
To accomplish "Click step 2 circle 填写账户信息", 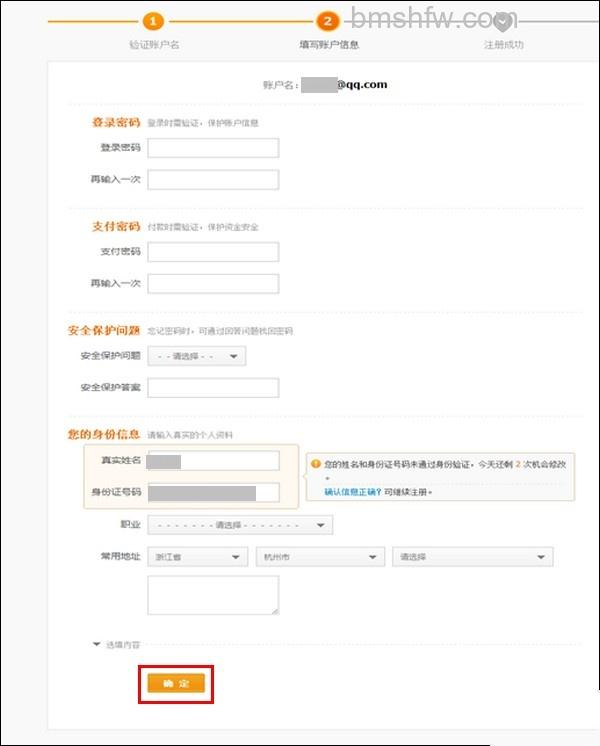I will tap(327, 21).
